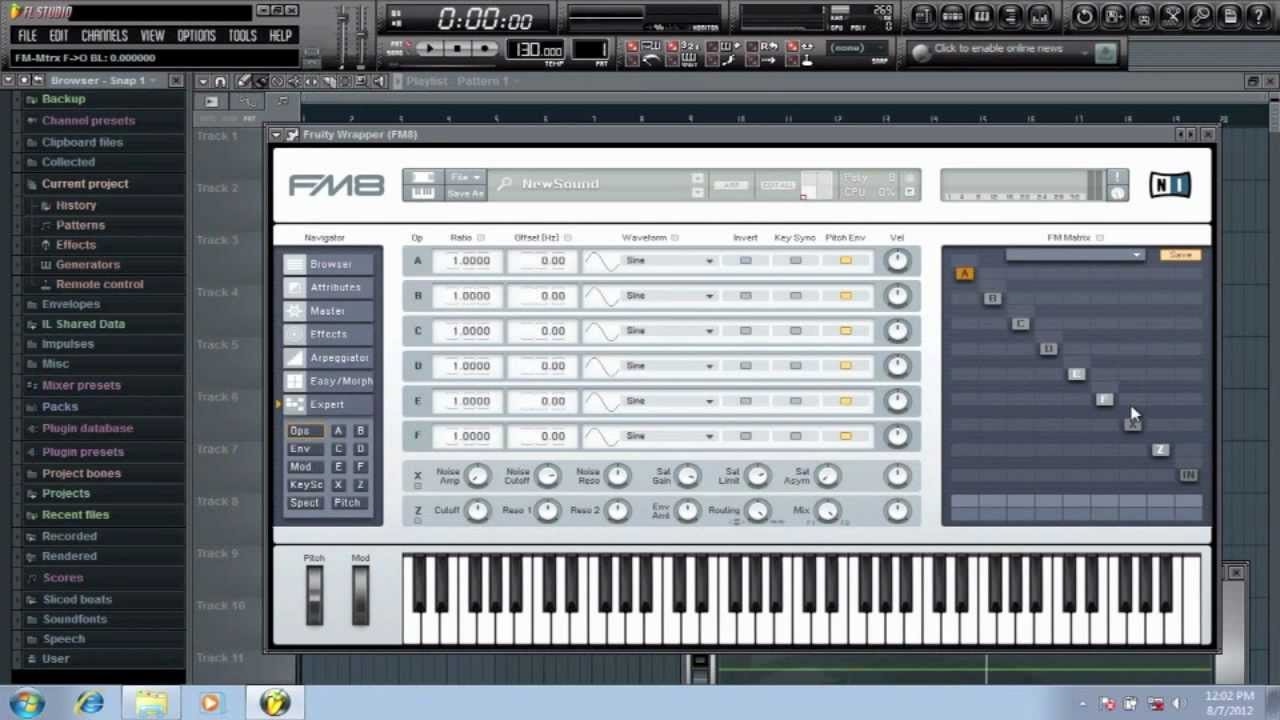Open the FL Studio FILE menu
The height and width of the screenshot is (720, 1280).
pyautogui.click(x=28, y=36)
